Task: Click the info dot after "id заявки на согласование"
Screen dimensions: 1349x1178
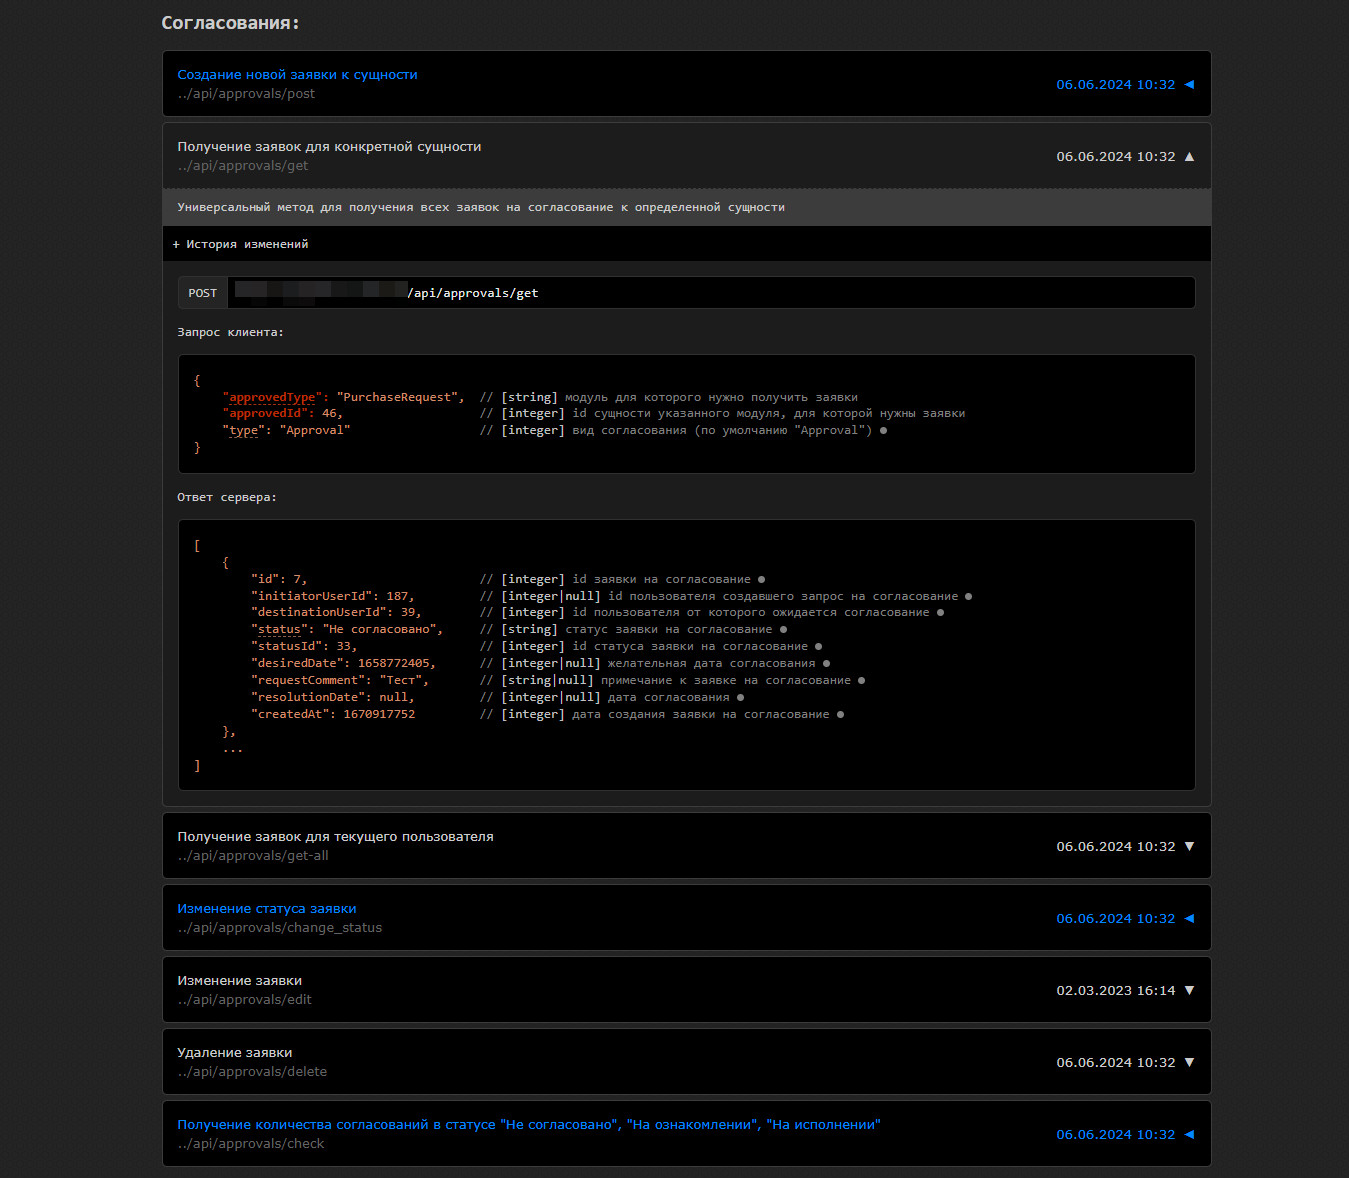Action: pos(762,580)
